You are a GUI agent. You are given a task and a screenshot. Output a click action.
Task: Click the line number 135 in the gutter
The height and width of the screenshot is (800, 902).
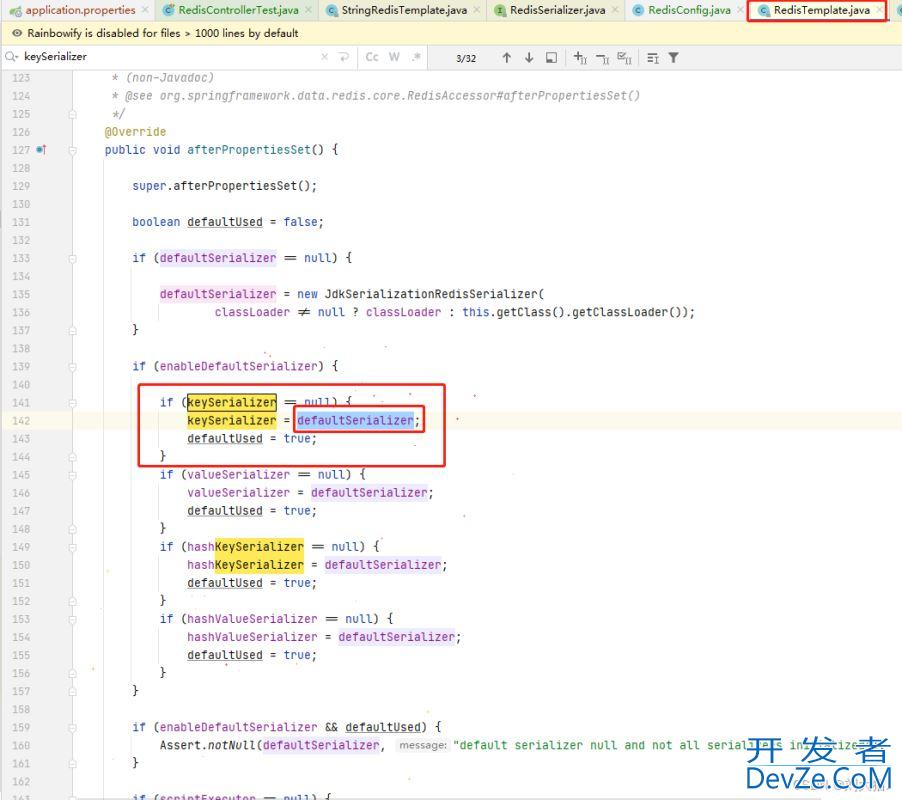21,294
